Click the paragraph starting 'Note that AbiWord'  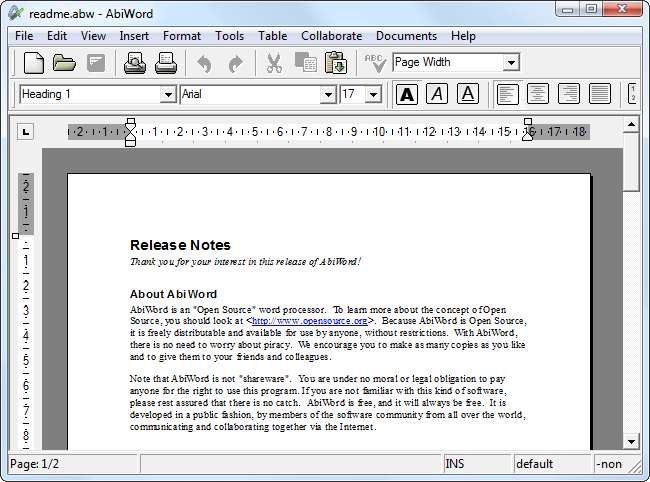click(x=327, y=402)
